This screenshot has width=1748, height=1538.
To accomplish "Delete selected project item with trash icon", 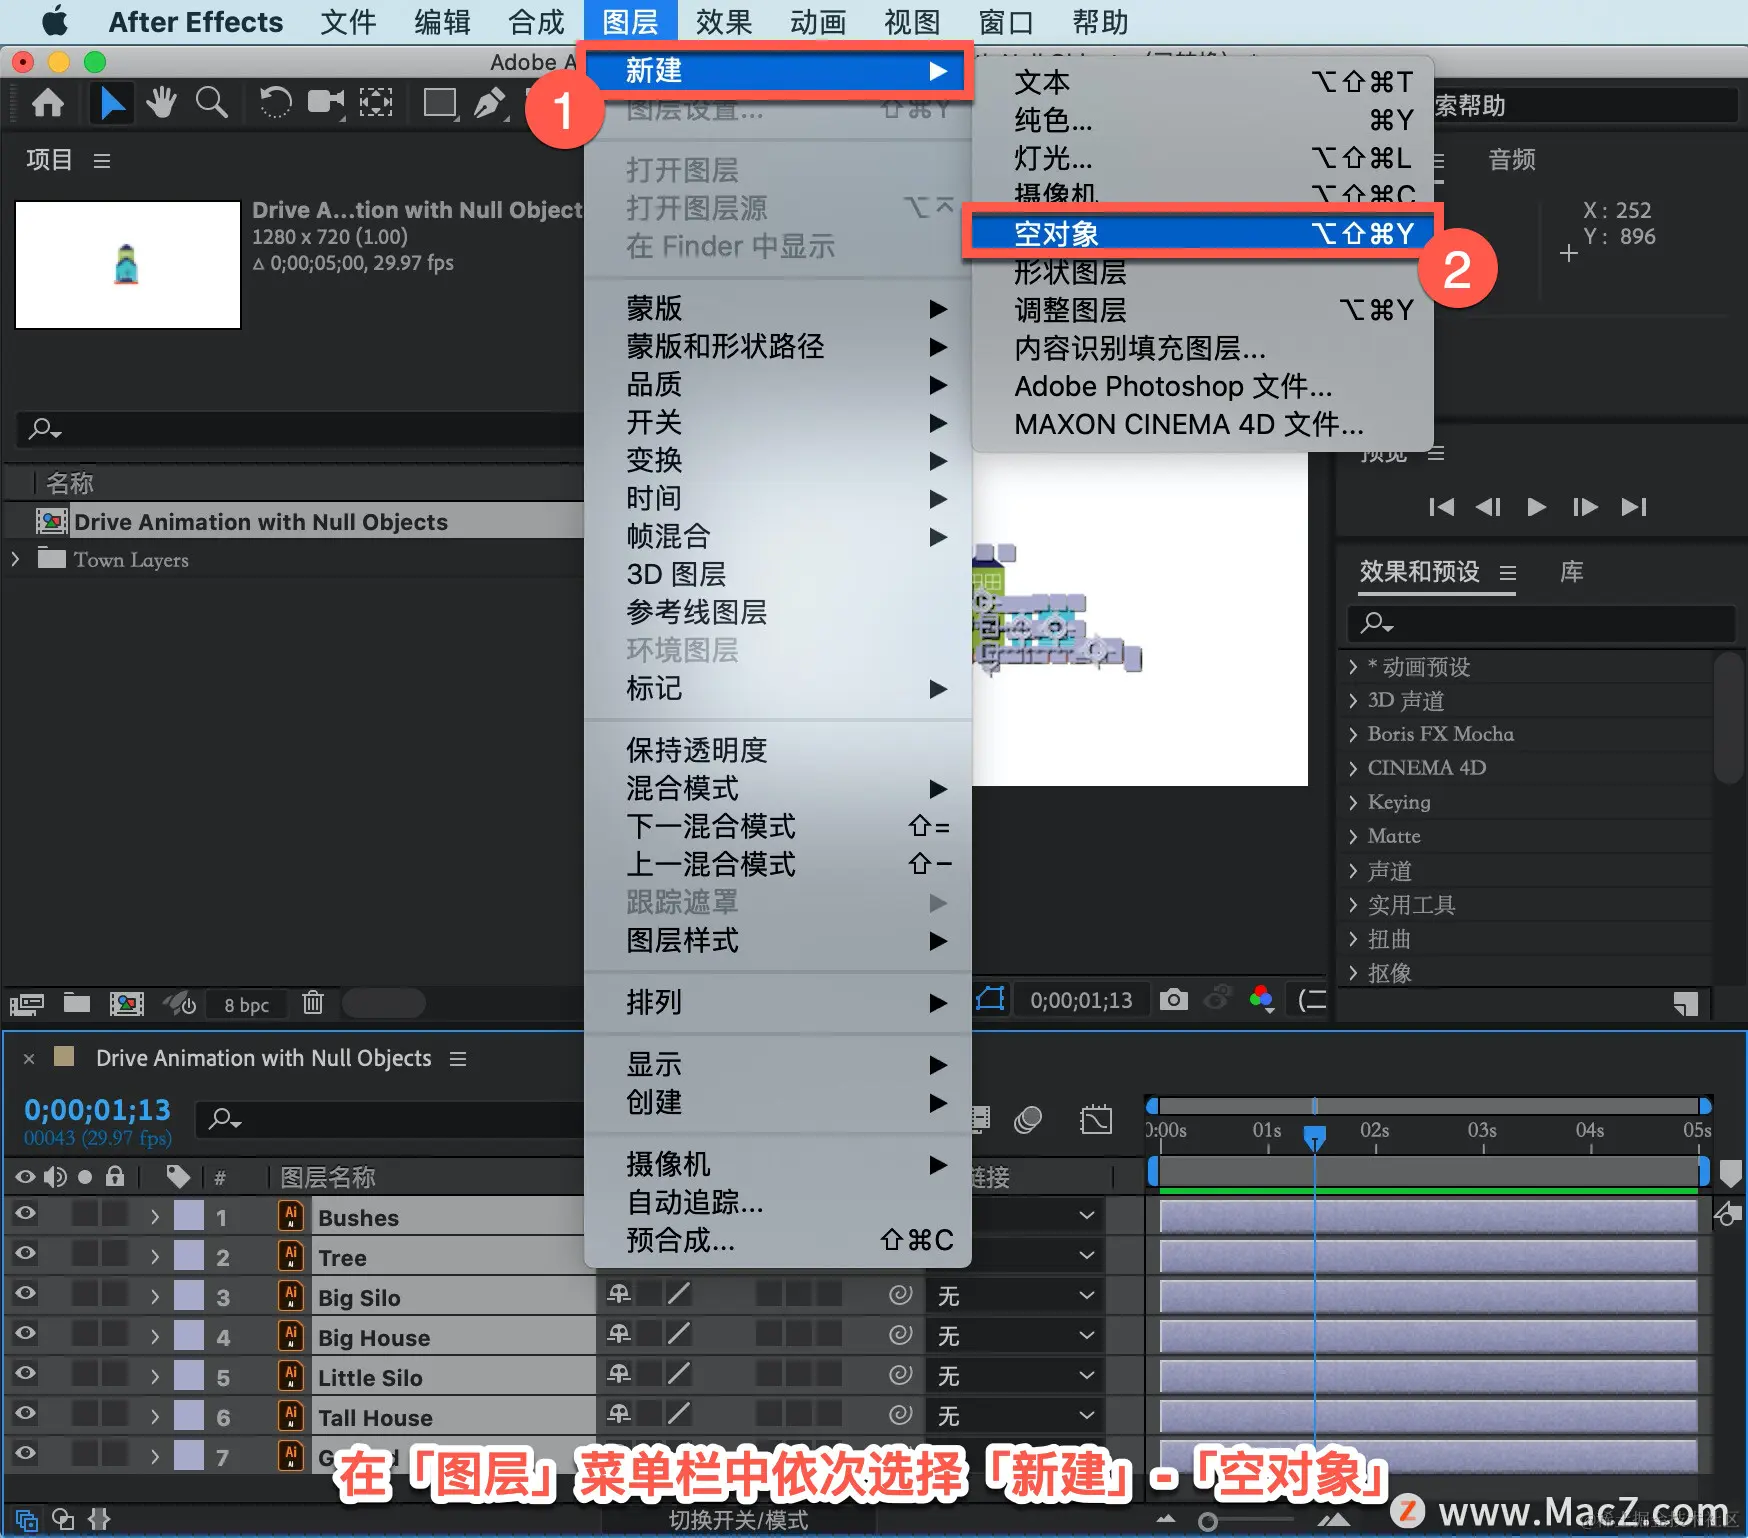I will 313,1002.
